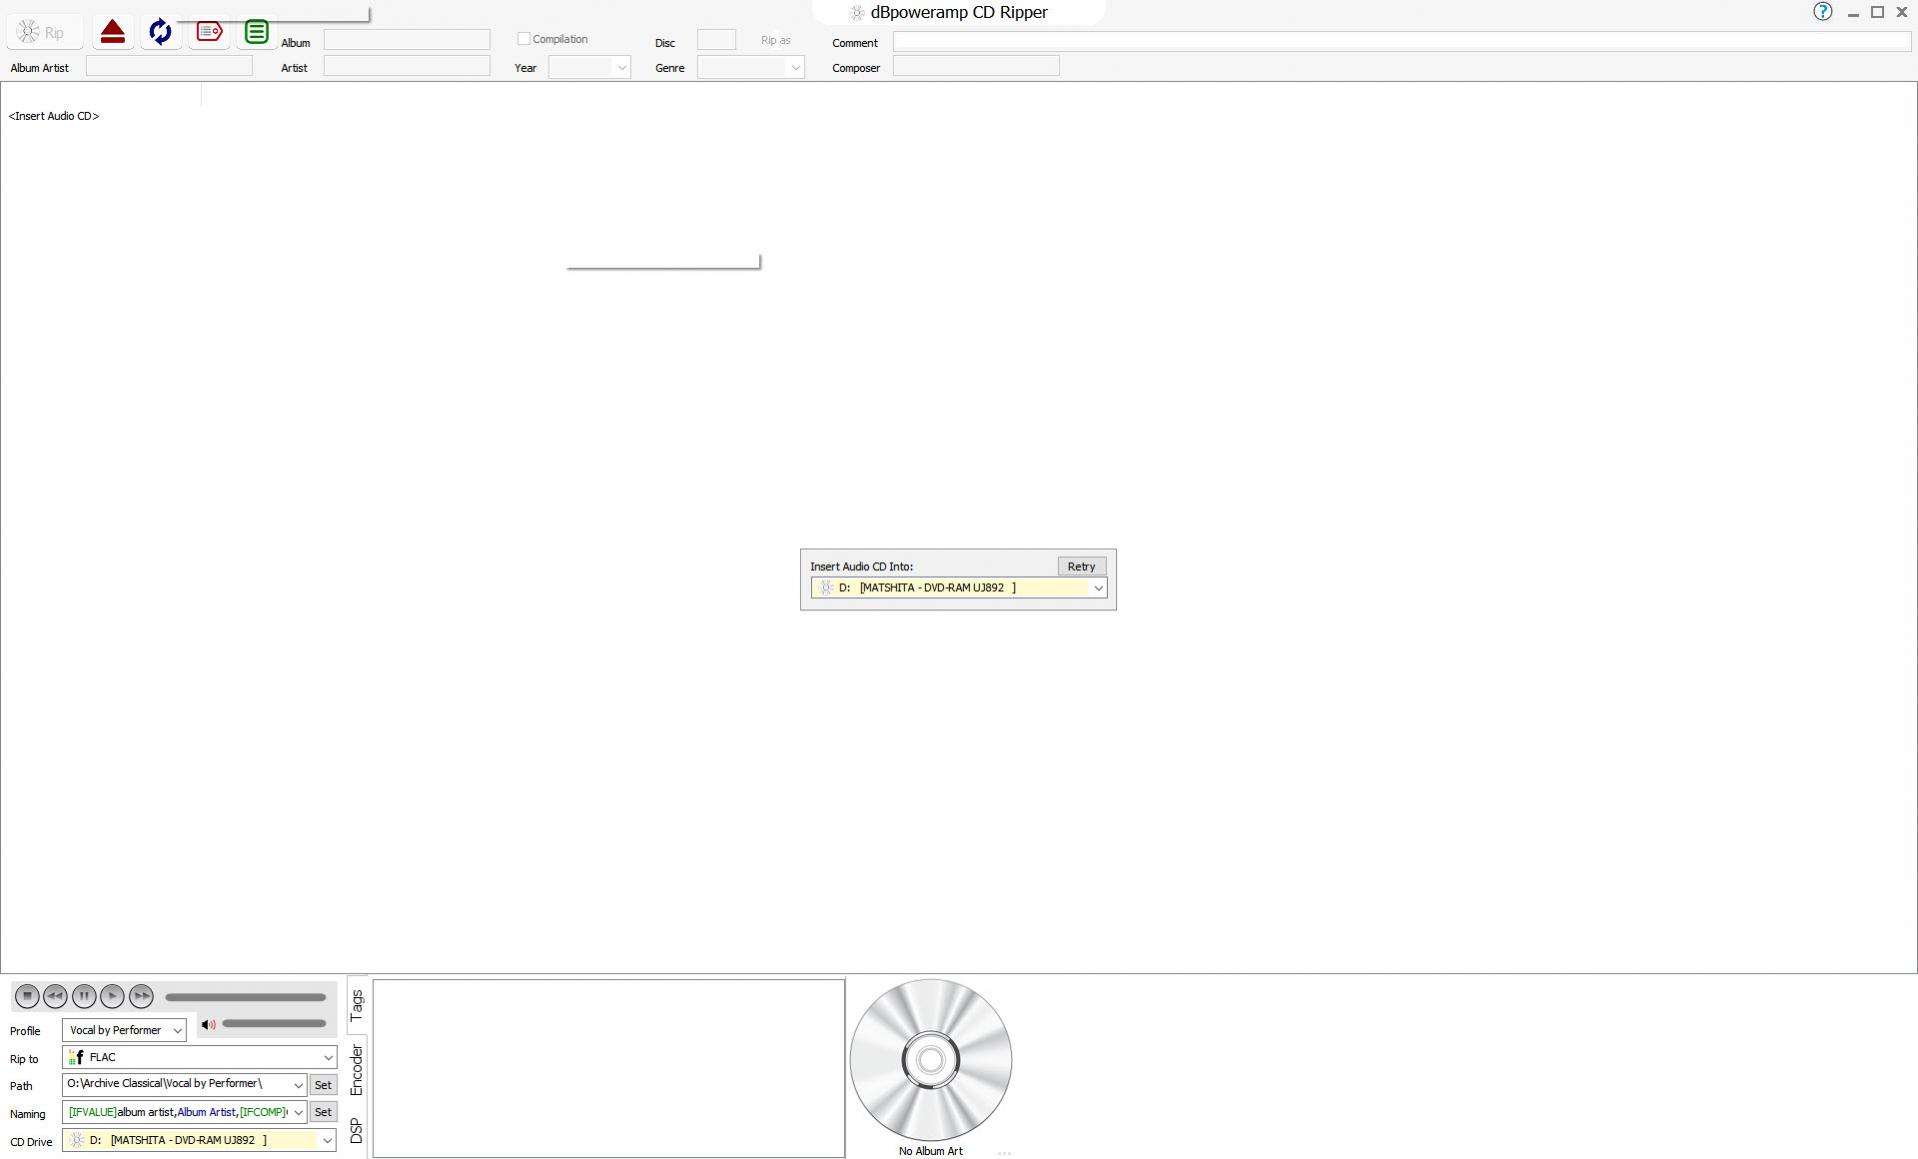Open the Insert Audio CD drive dropdown

click(x=1097, y=588)
